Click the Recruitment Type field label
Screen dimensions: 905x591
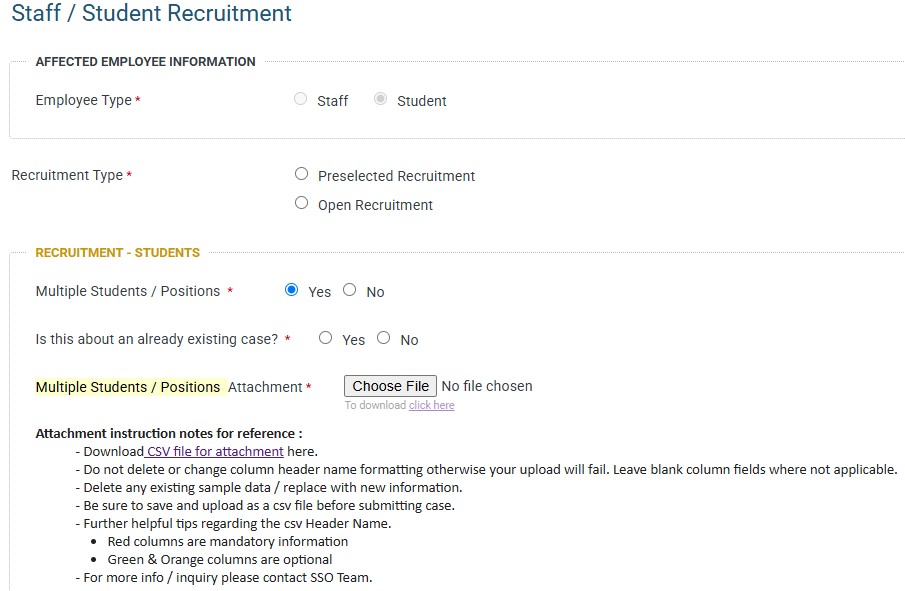coord(67,176)
